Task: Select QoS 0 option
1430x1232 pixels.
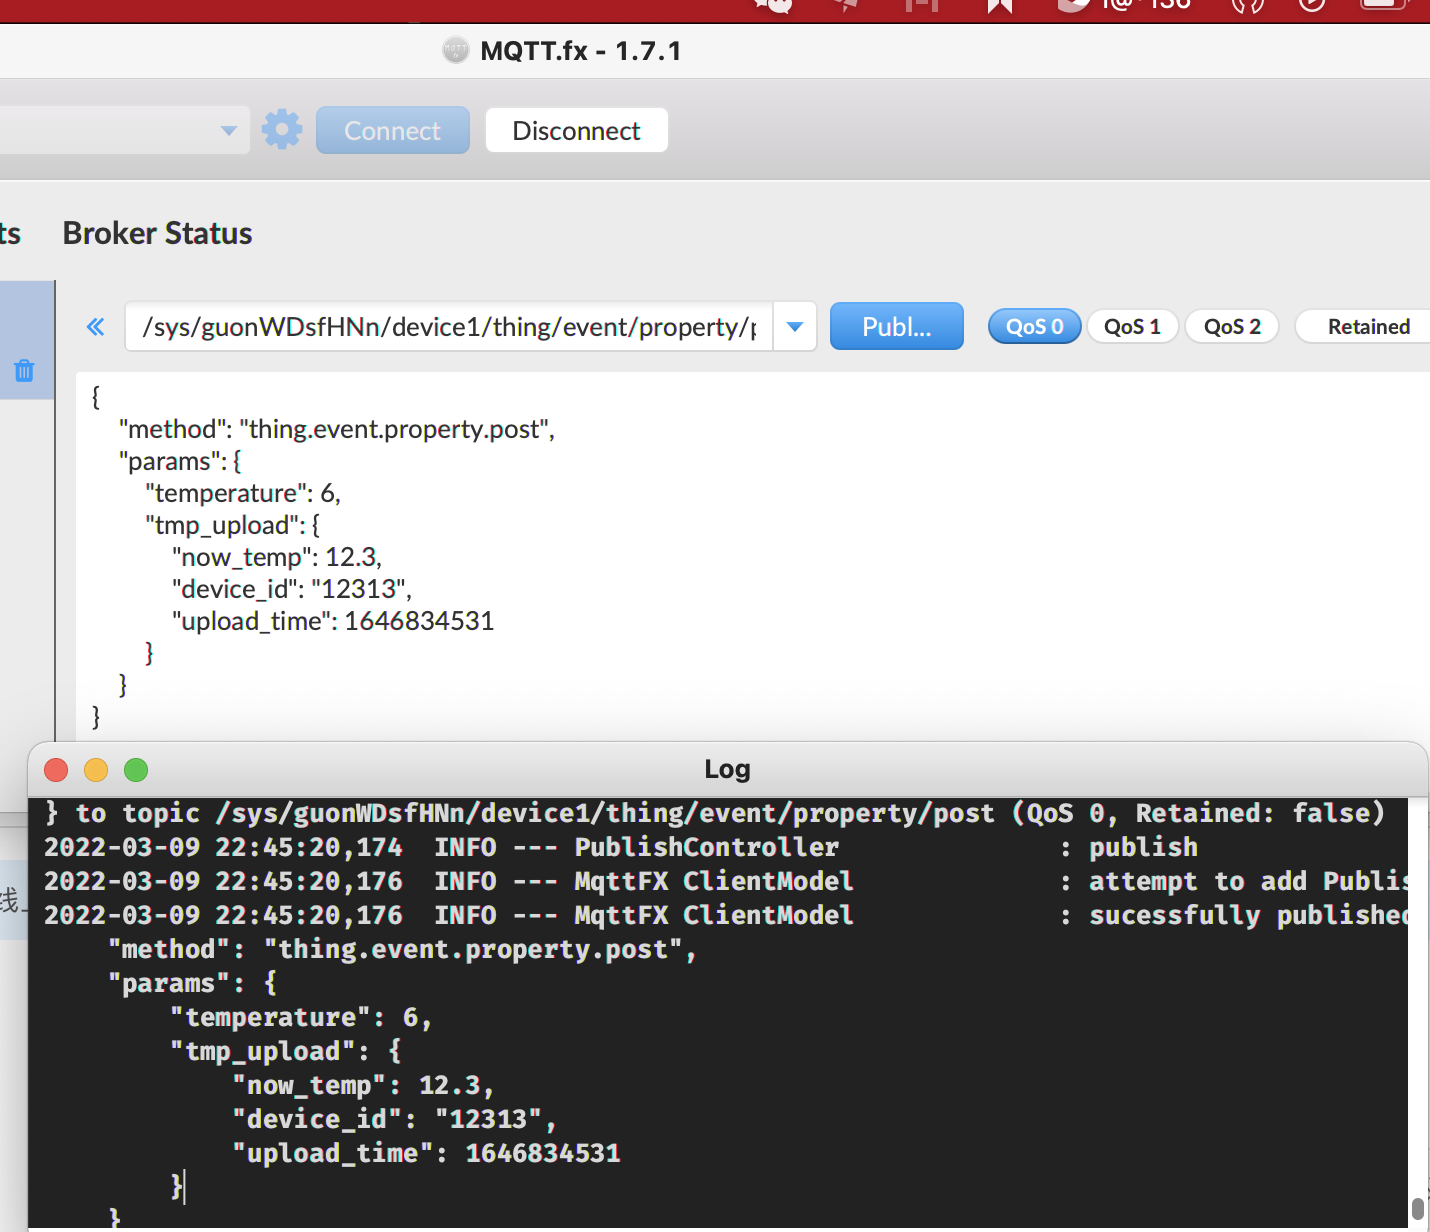Action: (1035, 326)
